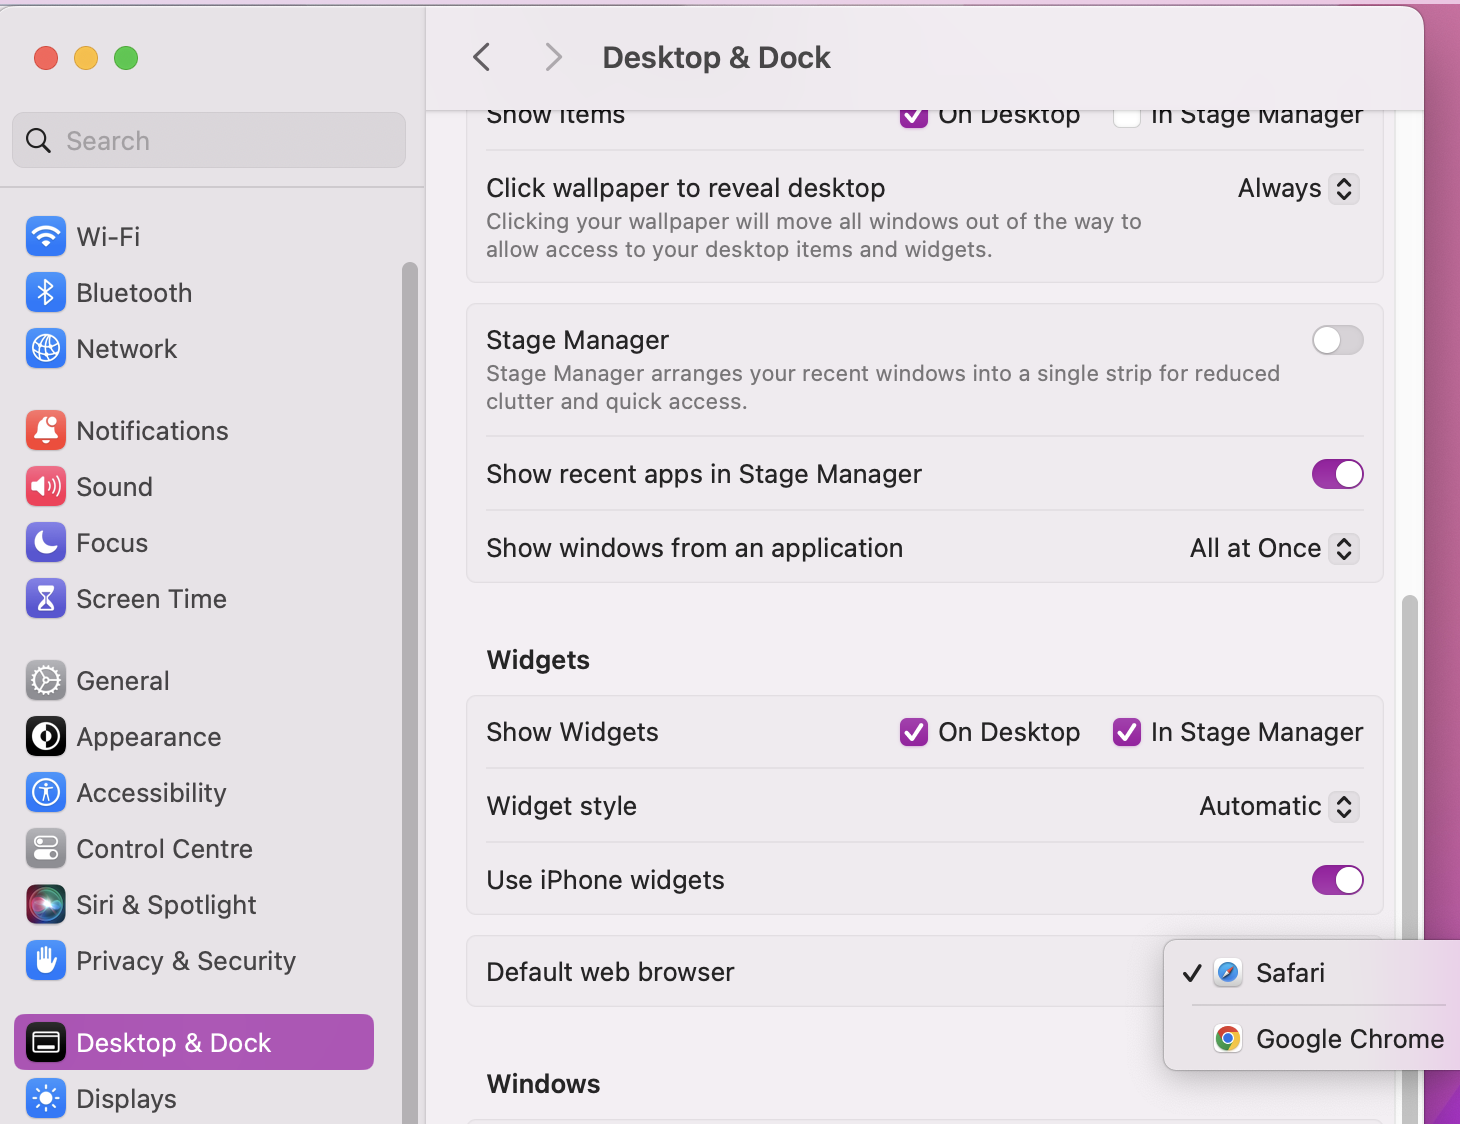Change the Show windows from an application setting

click(1272, 548)
